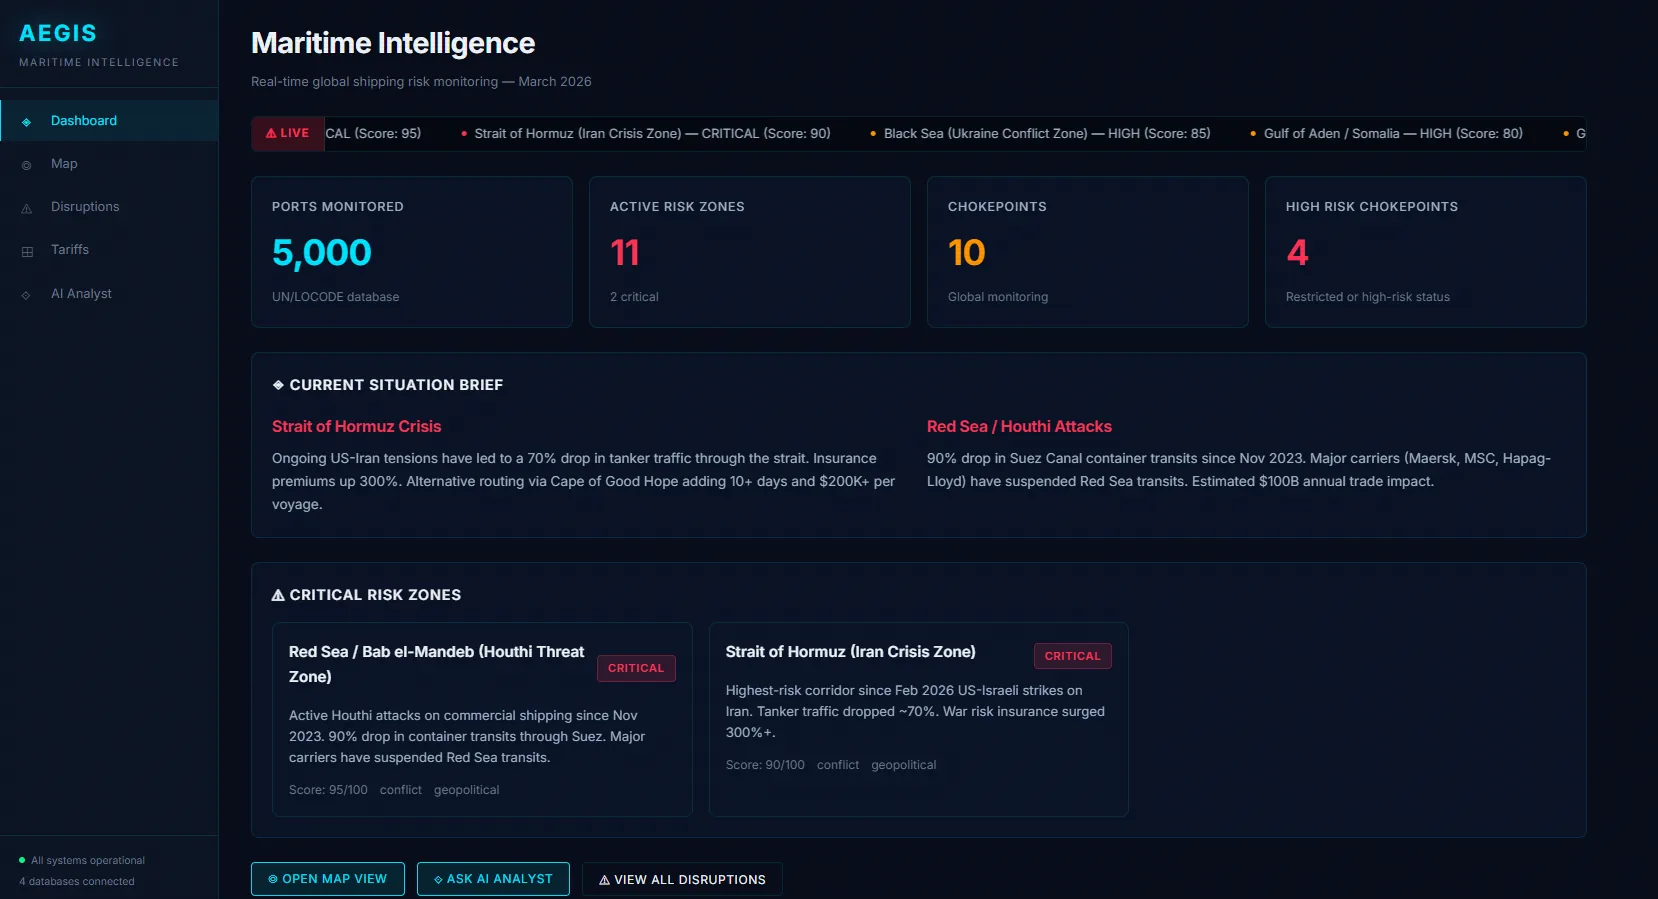Click 'geopolitical' tag on Red Sea card
Screen dimensions: 1658x899
point(466,790)
